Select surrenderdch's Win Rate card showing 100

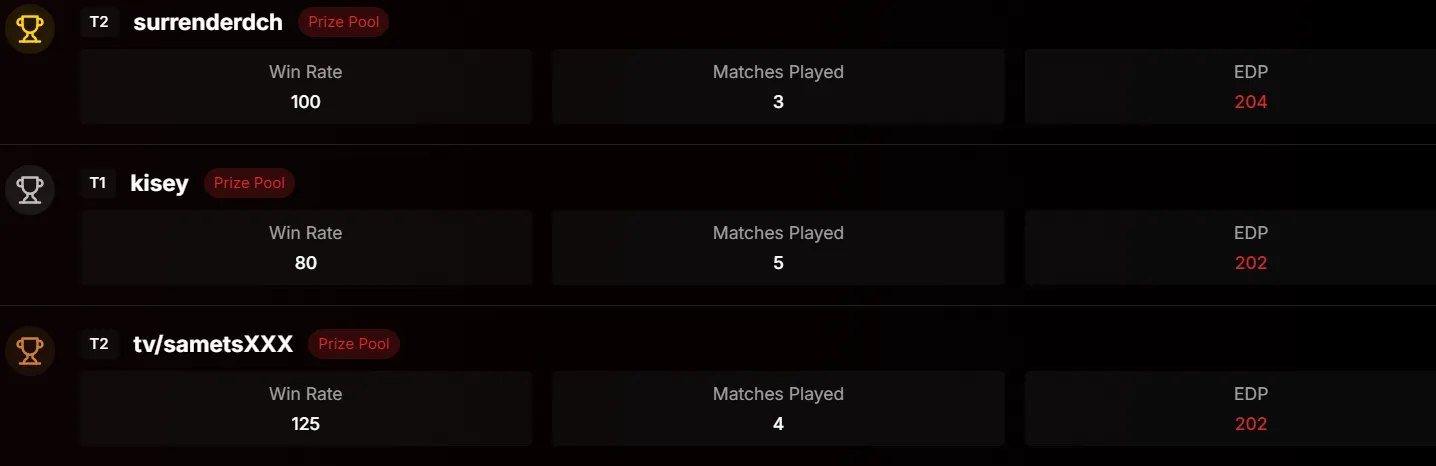tap(306, 87)
